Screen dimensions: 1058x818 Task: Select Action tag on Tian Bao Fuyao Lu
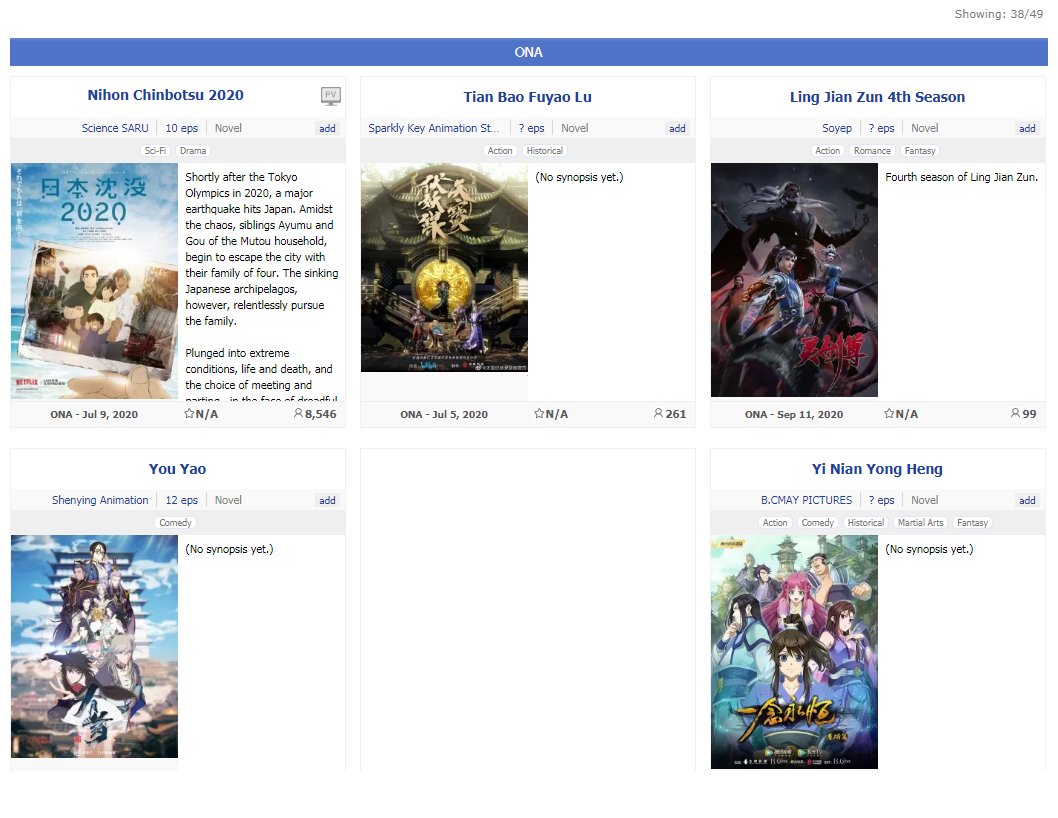coord(500,151)
